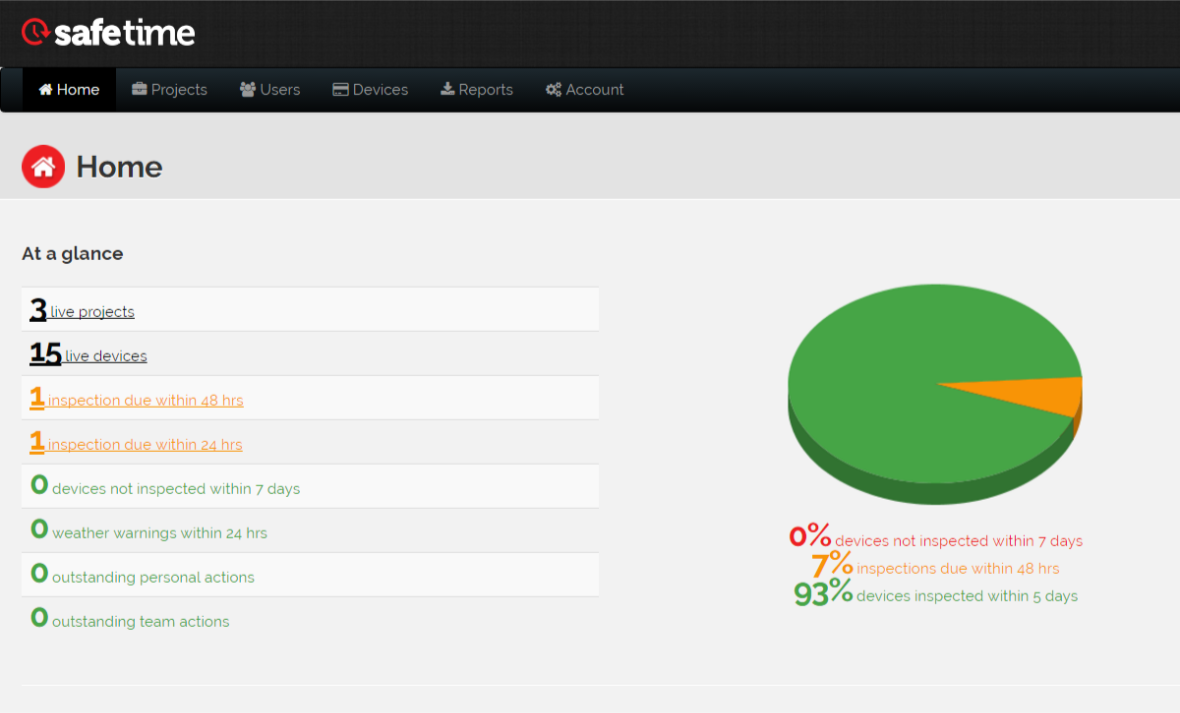
Task: Switch to the Devices nav tab
Action: point(370,90)
